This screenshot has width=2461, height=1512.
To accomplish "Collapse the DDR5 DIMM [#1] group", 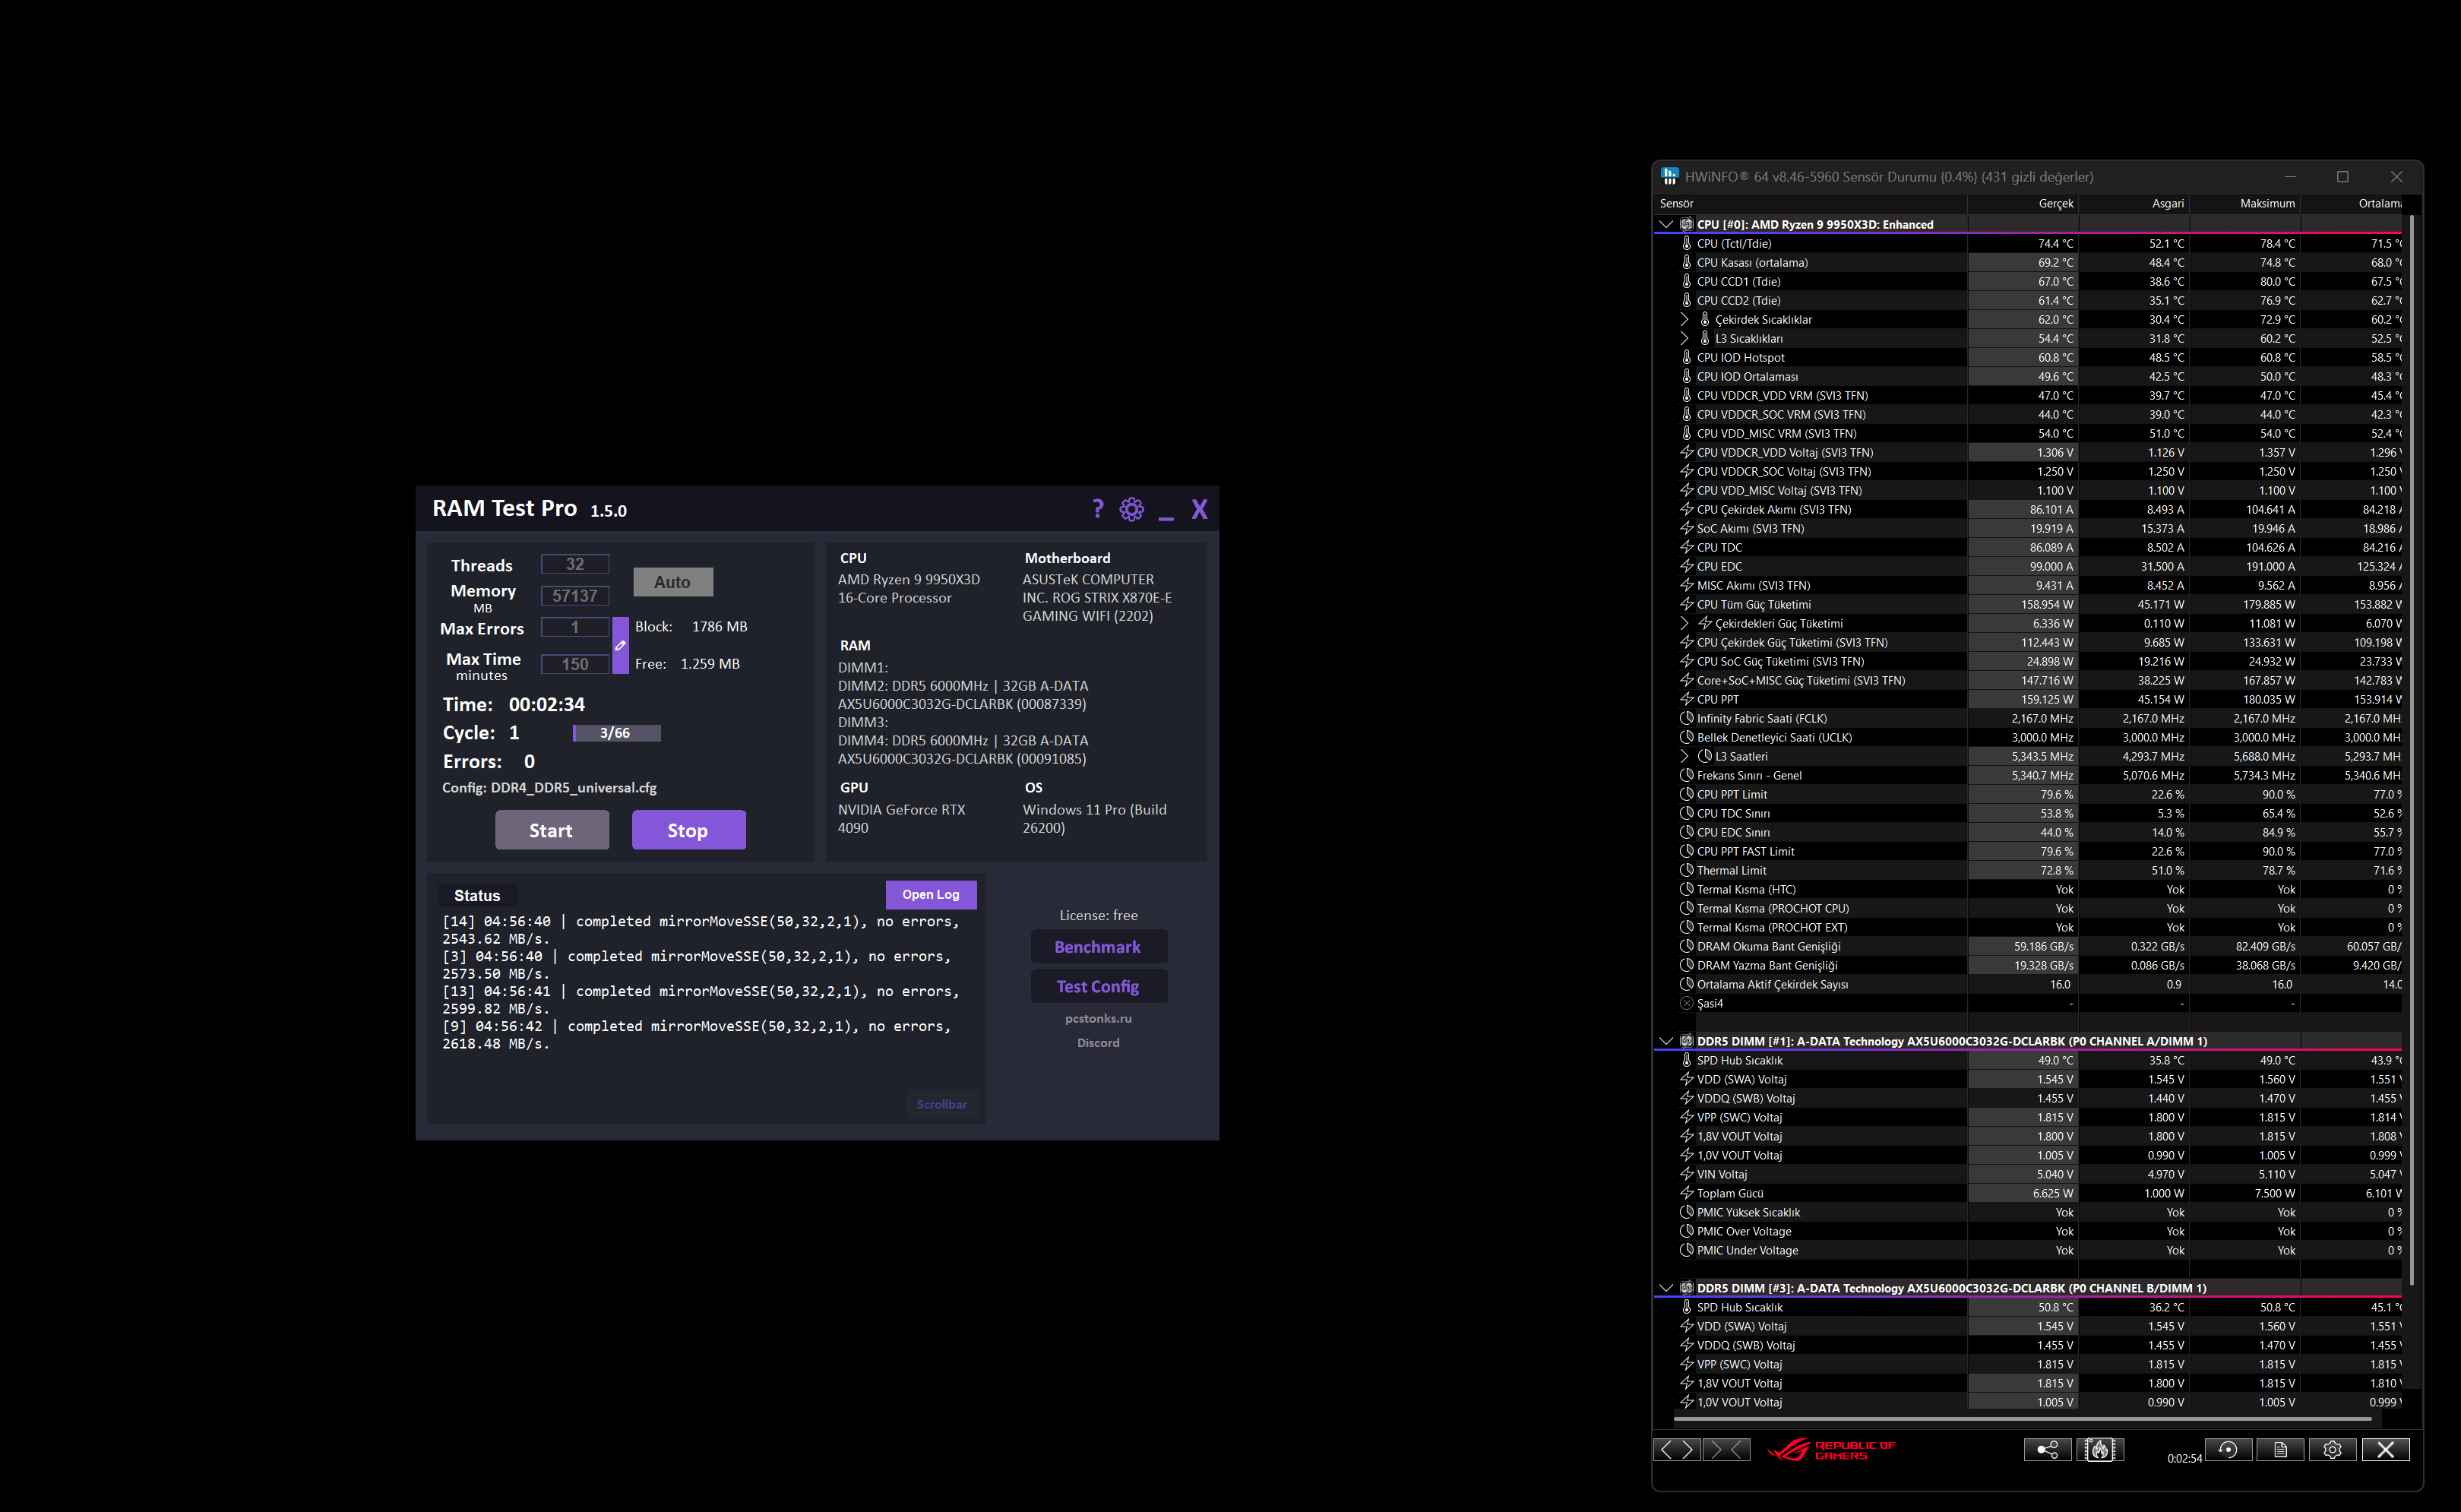I will click(x=1666, y=1041).
